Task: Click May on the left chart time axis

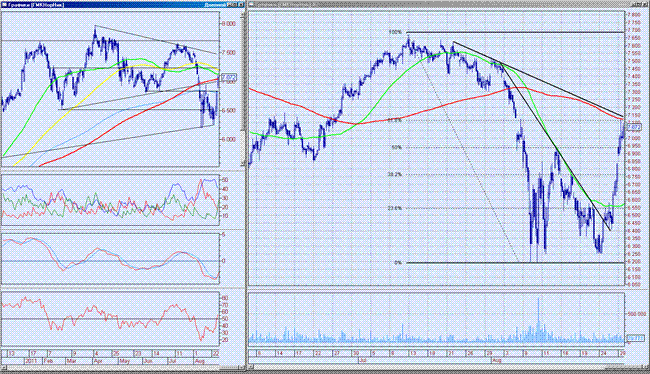Action: (x=124, y=361)
